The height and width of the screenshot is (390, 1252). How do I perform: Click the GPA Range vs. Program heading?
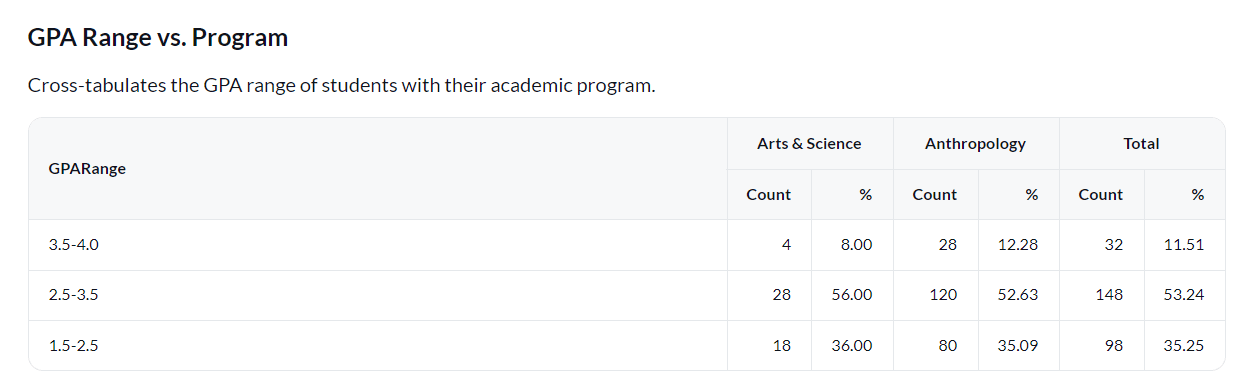coord(158,38)
